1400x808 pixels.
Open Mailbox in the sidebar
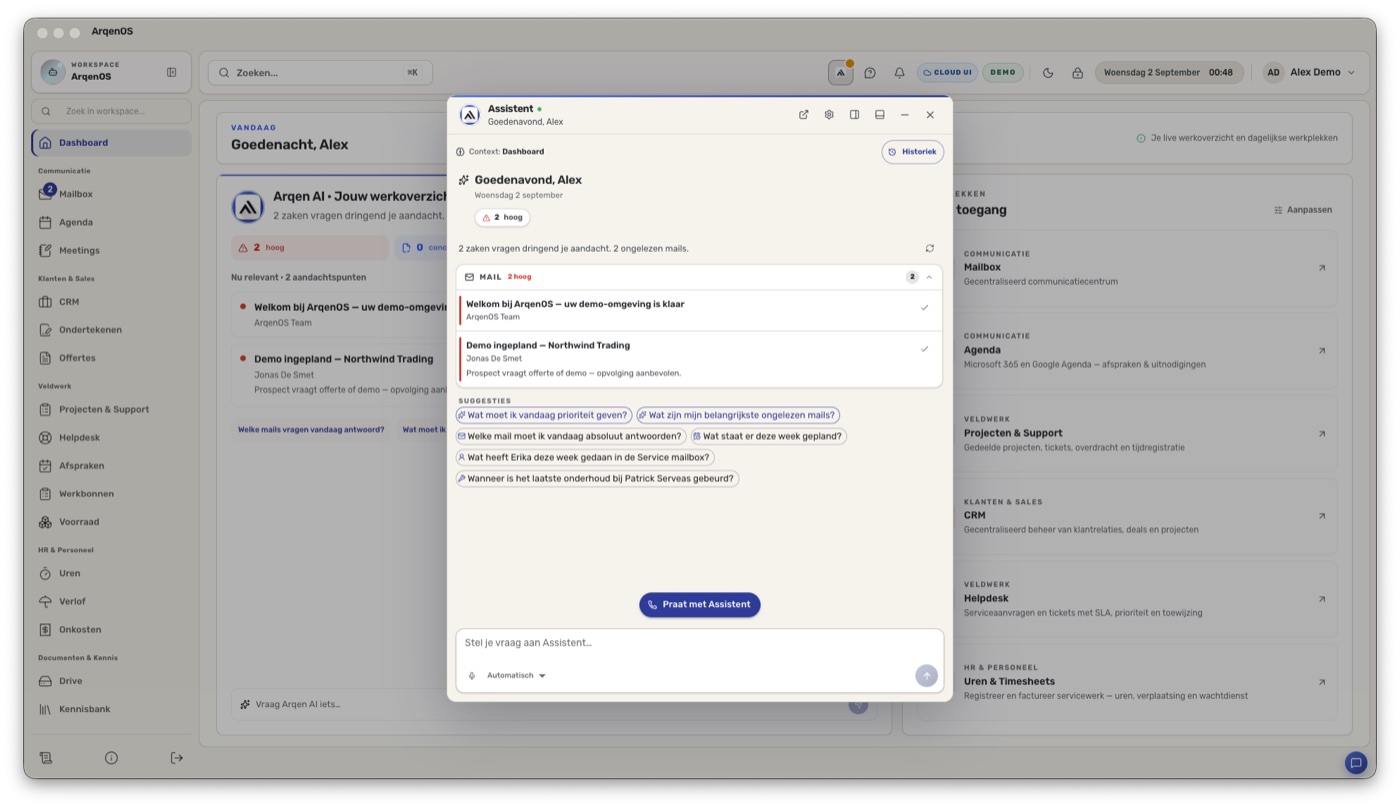click(111, 194)
